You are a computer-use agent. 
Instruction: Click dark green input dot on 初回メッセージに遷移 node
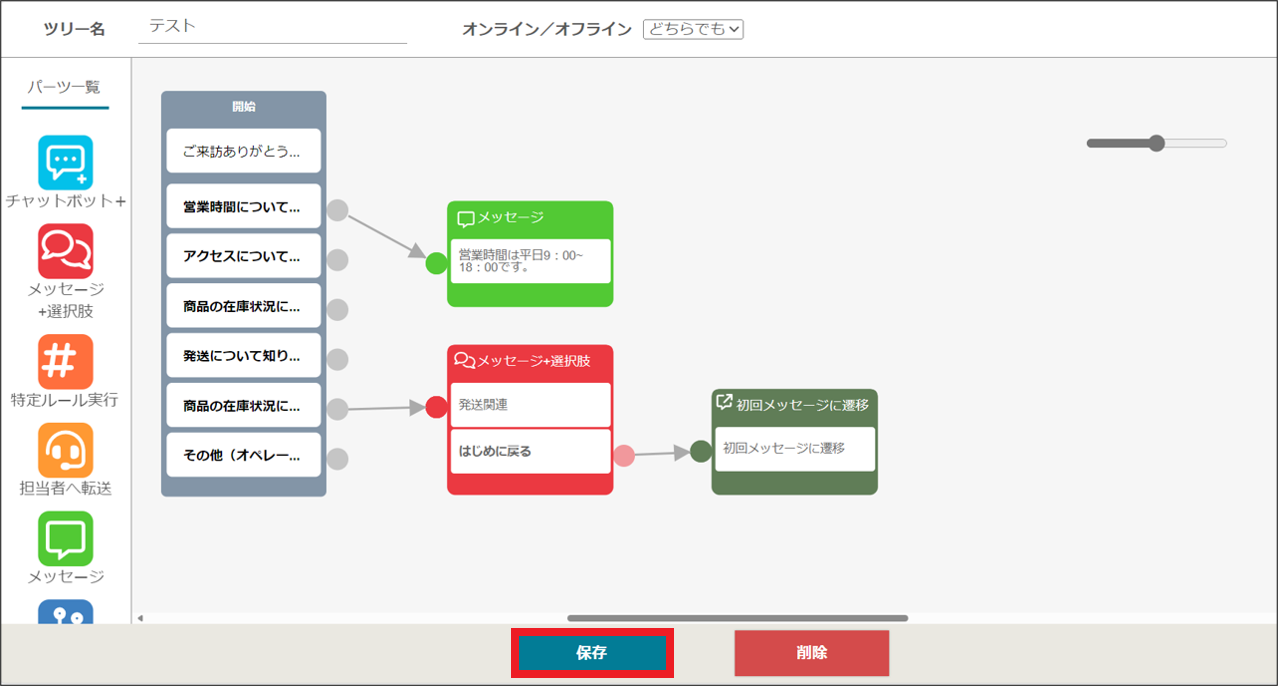(x=701, y=451)
